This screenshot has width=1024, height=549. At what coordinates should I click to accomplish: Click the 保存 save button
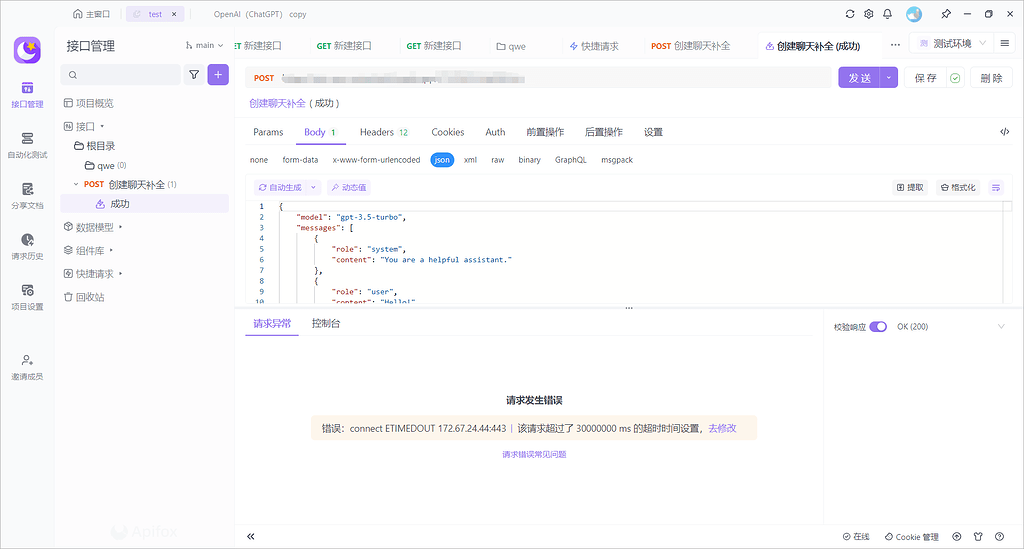tap(925, 78)
